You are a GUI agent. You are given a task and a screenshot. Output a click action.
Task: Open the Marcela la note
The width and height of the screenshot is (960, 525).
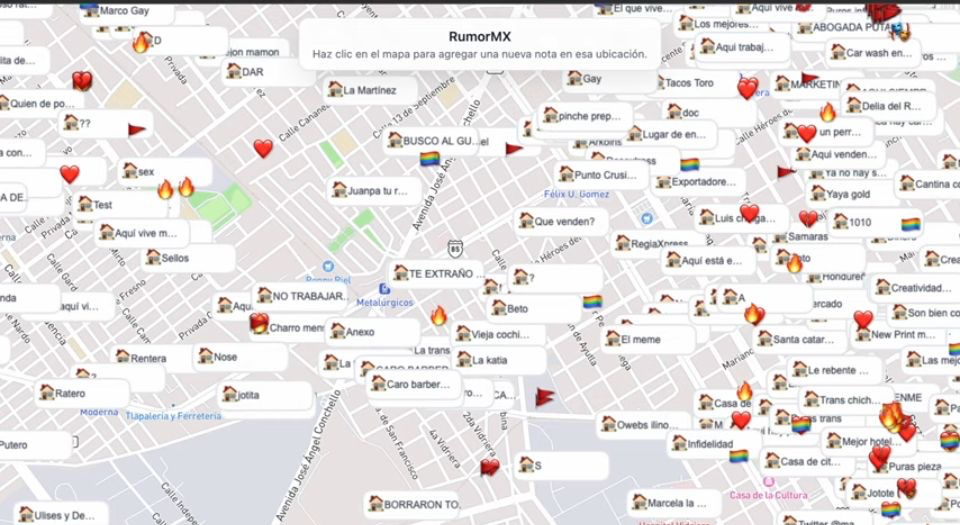(673, 503)
